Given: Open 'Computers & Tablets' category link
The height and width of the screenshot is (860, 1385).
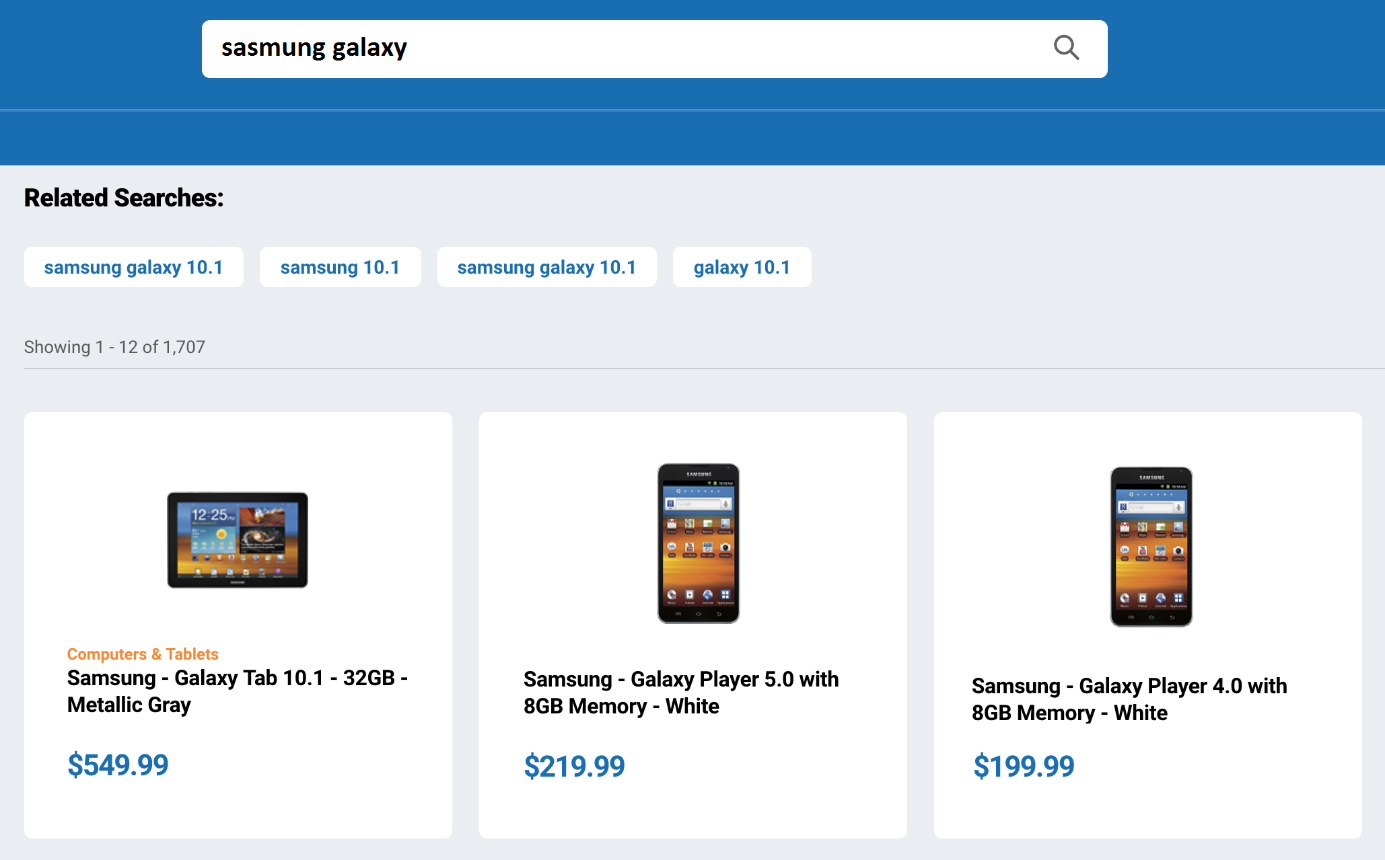Looking at the screenshot, I should [143, 654].
